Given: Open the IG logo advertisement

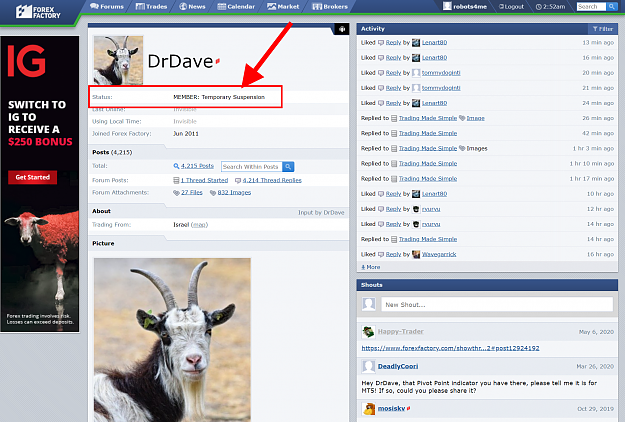Looking at the screenshot, I should [x=26, y=61].
